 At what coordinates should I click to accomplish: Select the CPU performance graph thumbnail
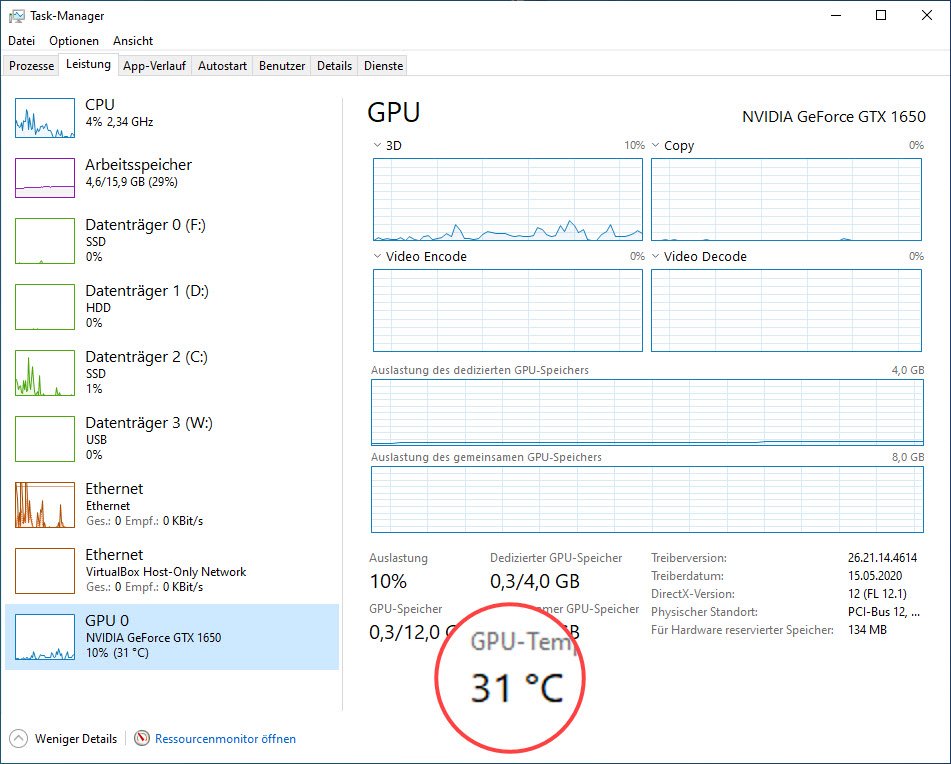45,118
